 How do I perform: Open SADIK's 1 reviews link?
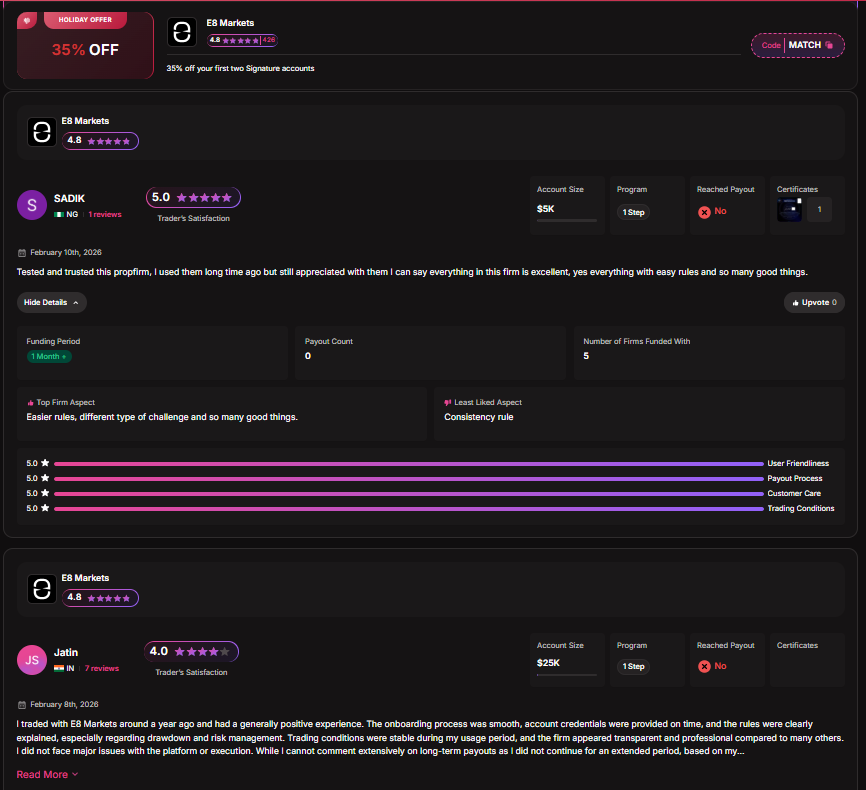click(104, 214)
